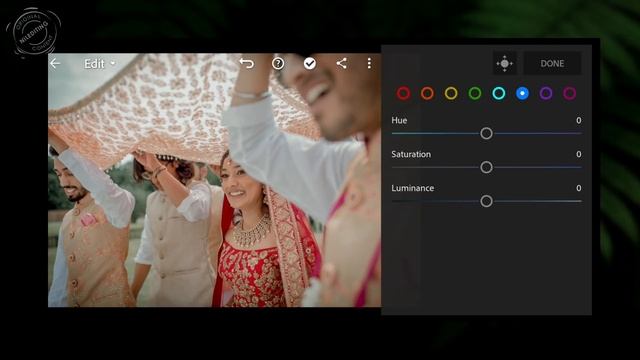Open the Edit mode dropdown
Image resolution: width=640 pixels, height=360 pixels.
[x=100, y=64]
